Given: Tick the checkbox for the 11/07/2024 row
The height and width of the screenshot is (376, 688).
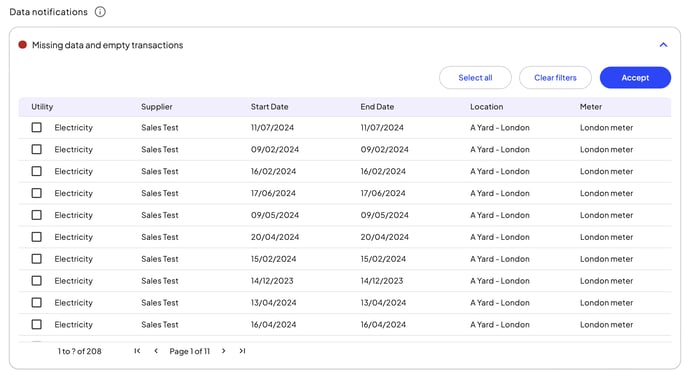Looking at the screenshot, I should (37, 128).
